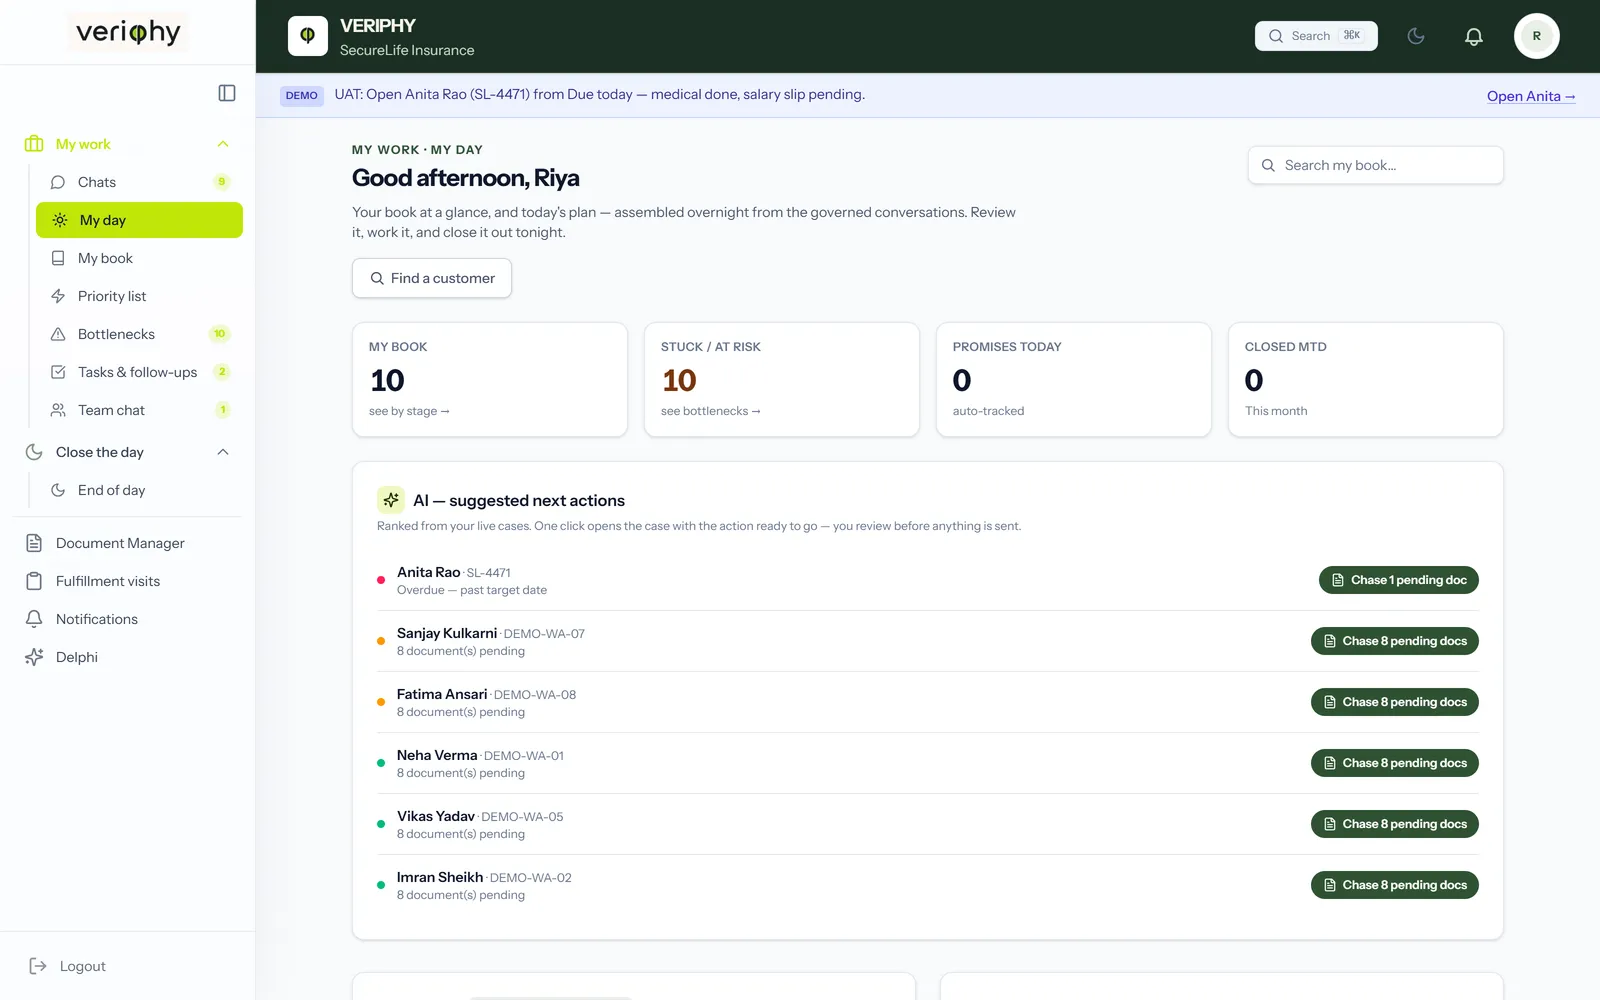Chase 8 pending docs for Neha Verma
This screenshot has height=1000, width=1600.
tap(1395, 763)
